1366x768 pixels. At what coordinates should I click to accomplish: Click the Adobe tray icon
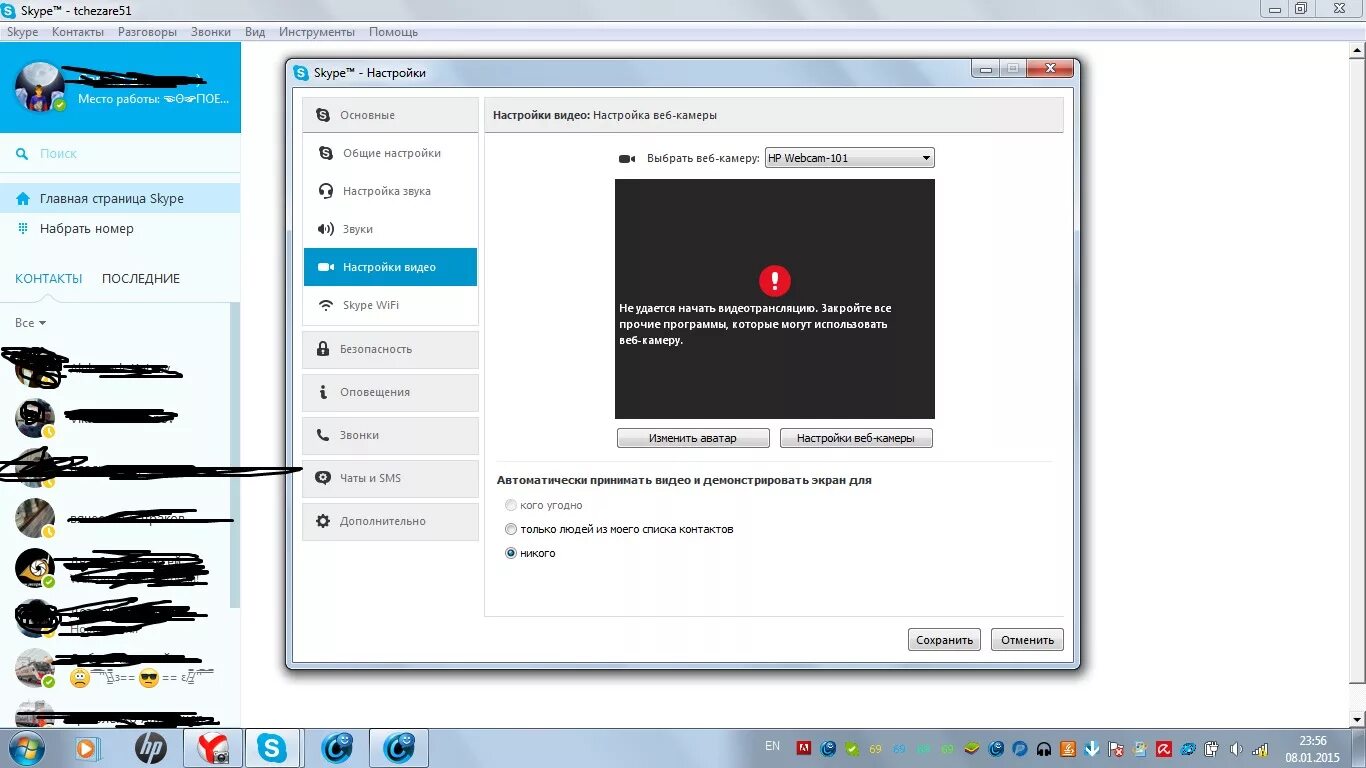click(x=802, y=748)
